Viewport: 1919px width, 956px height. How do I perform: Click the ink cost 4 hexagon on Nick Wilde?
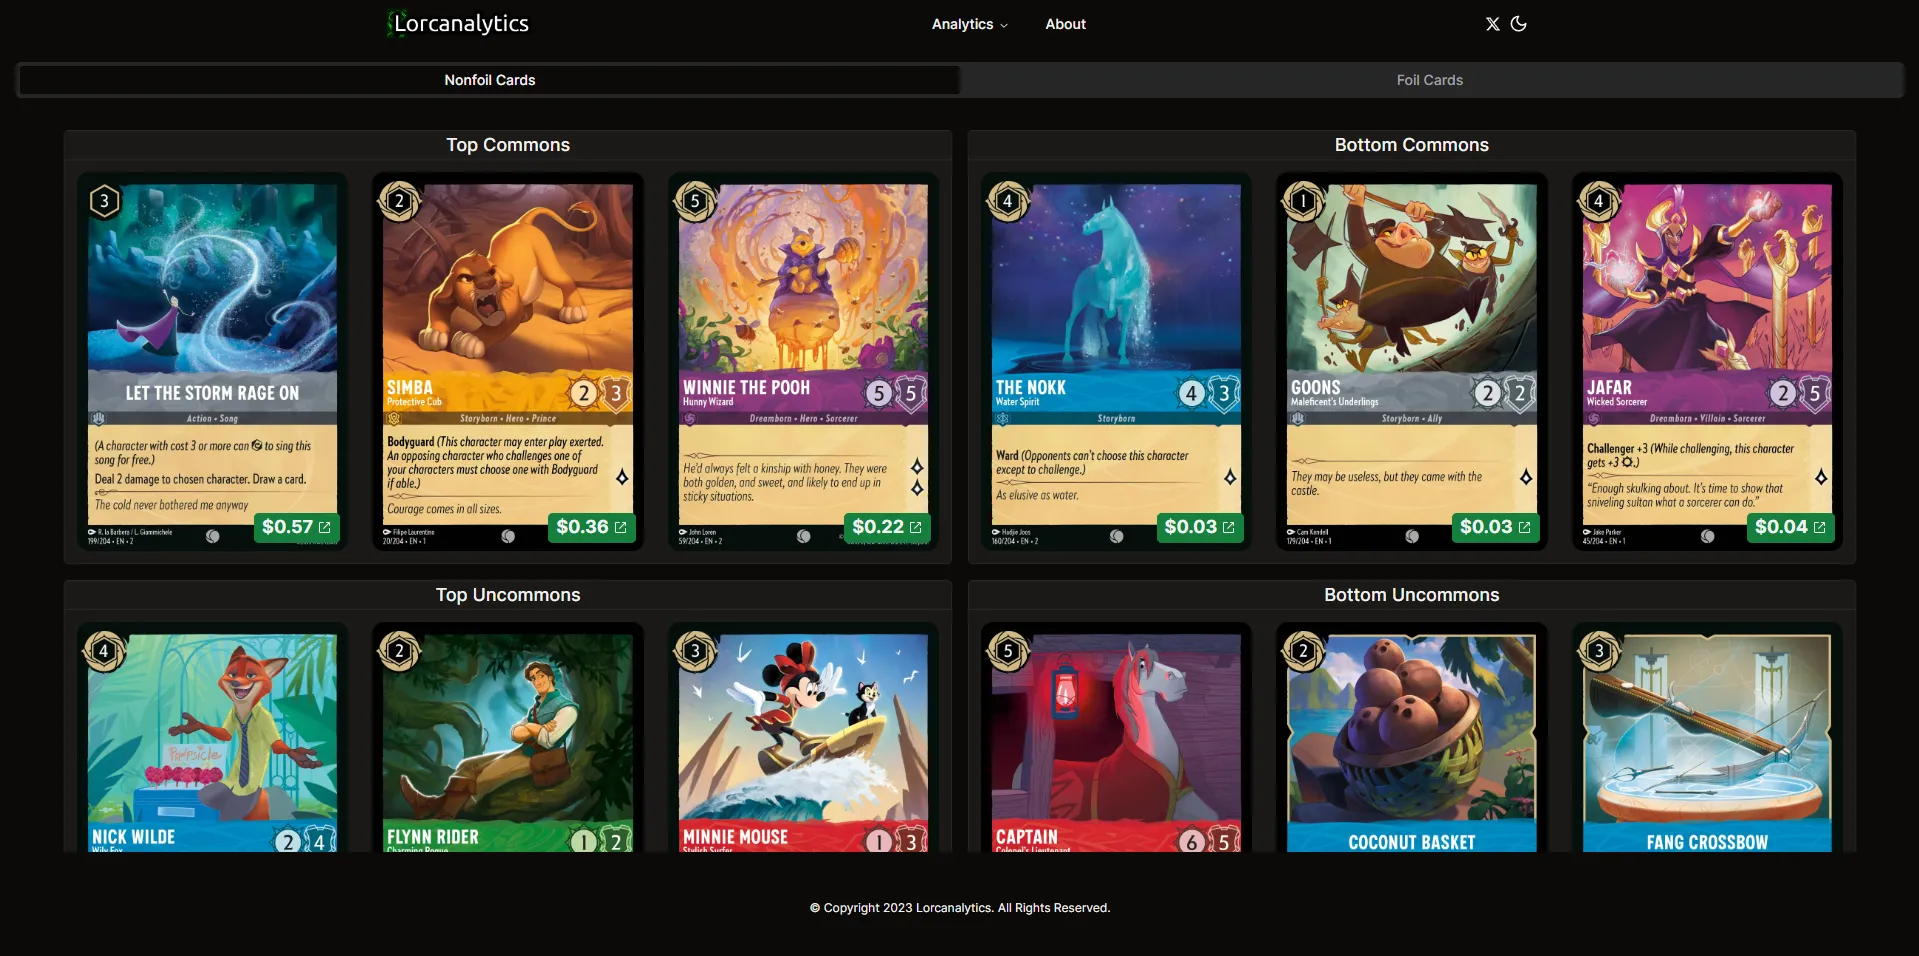pyautogui.click(x=104, y=651)
